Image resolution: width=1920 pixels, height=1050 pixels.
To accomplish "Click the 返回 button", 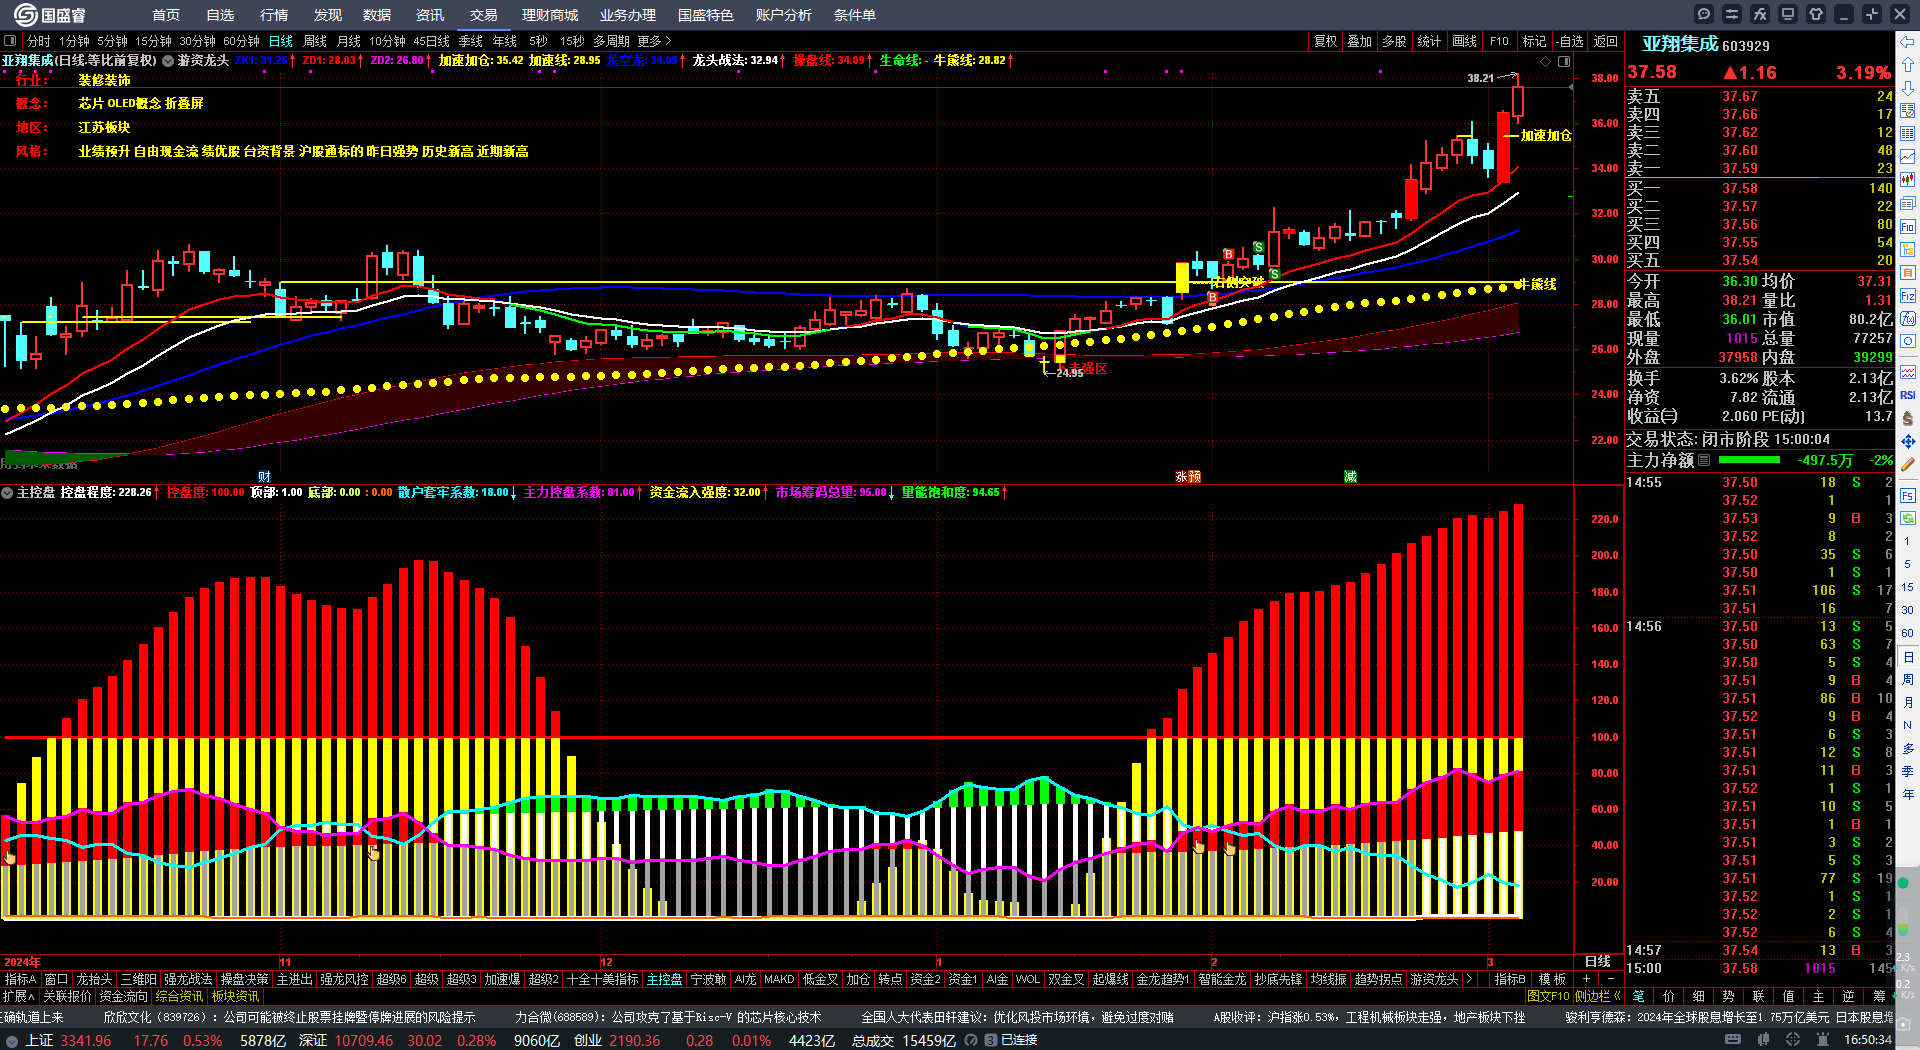I will coord(1606,41).
